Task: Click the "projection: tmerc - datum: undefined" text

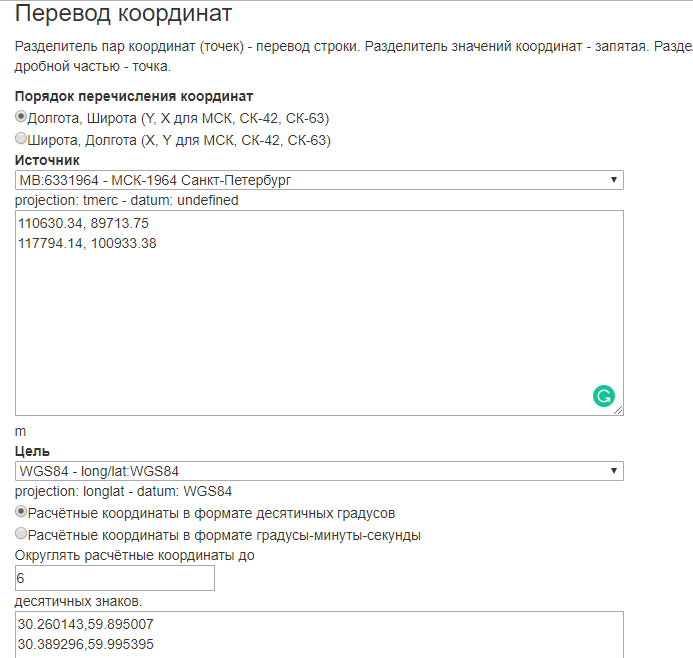Action: point(127,200)
